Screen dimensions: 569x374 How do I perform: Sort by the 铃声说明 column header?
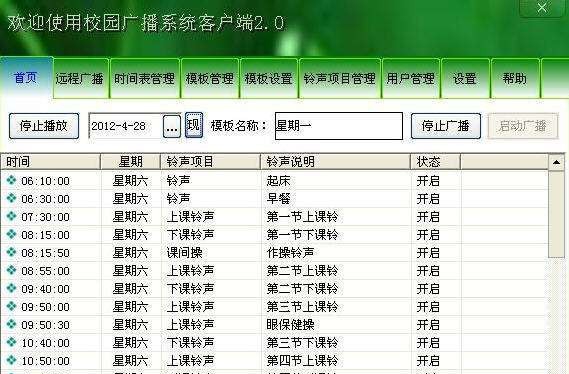click(336, 161)
